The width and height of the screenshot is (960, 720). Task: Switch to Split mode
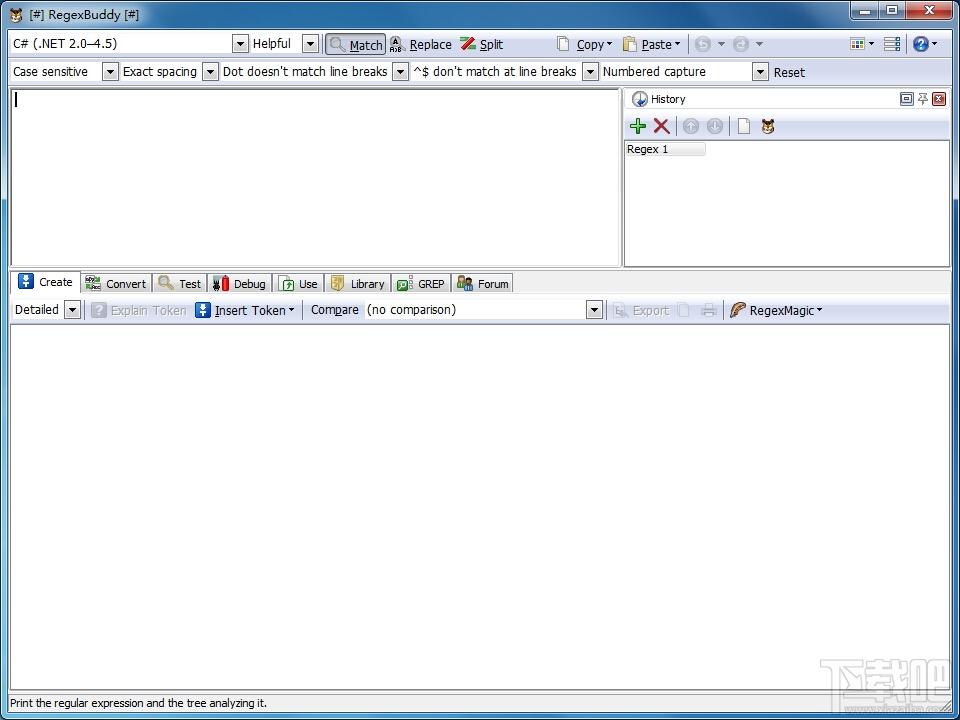tap(482, 44)
